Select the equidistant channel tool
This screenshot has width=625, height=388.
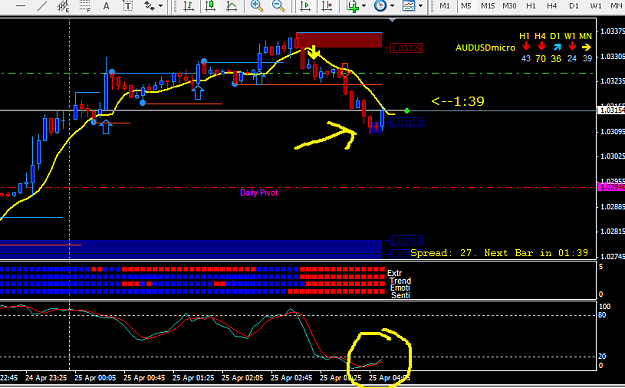coord(63,6)
